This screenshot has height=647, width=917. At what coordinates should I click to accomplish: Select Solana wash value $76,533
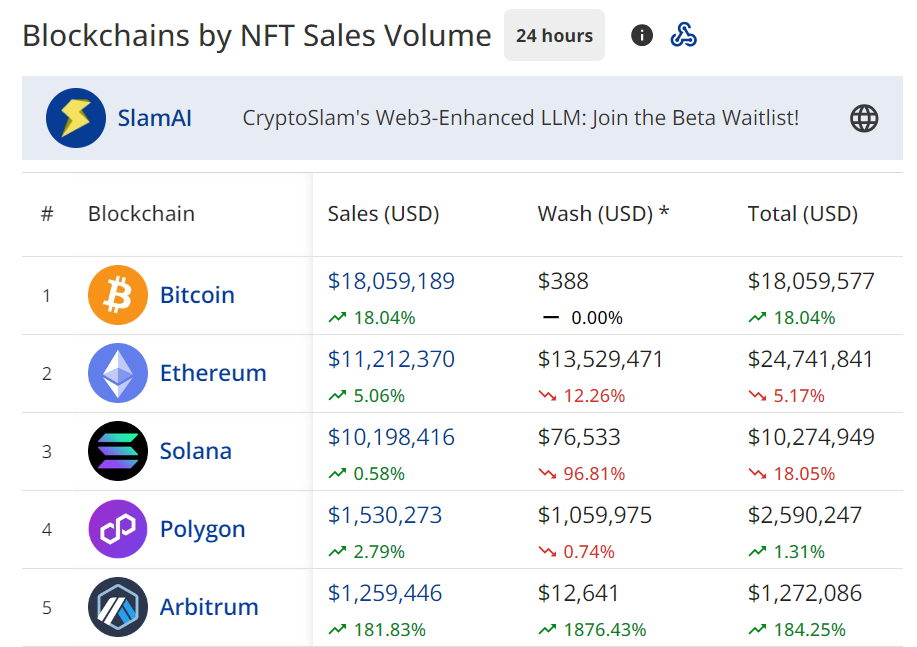[578, 438]
